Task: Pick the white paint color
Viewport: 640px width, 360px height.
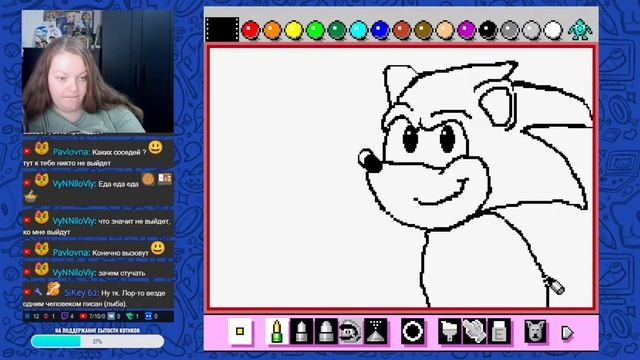Action: pyautogui.click(x=553, y=30)
